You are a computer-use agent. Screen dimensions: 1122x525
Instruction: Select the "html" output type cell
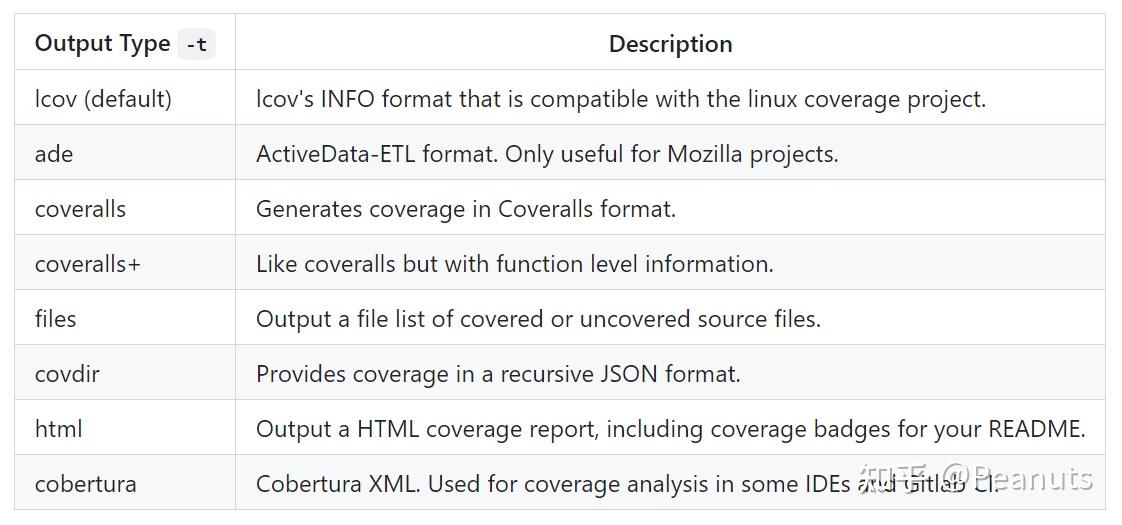(58, 429)
